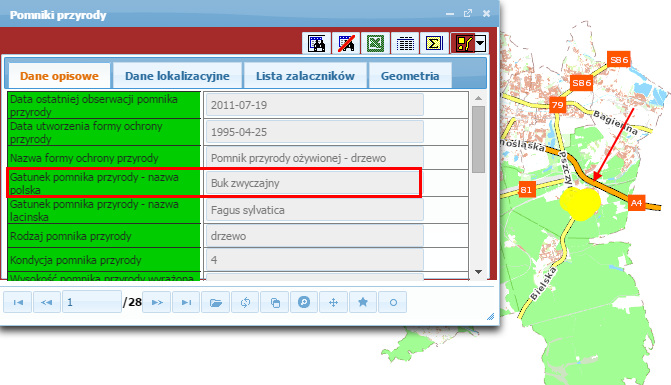This screenshot has height=385, width=671.
Task: Click the date field 2011-07-19
Action: point(315,105)
